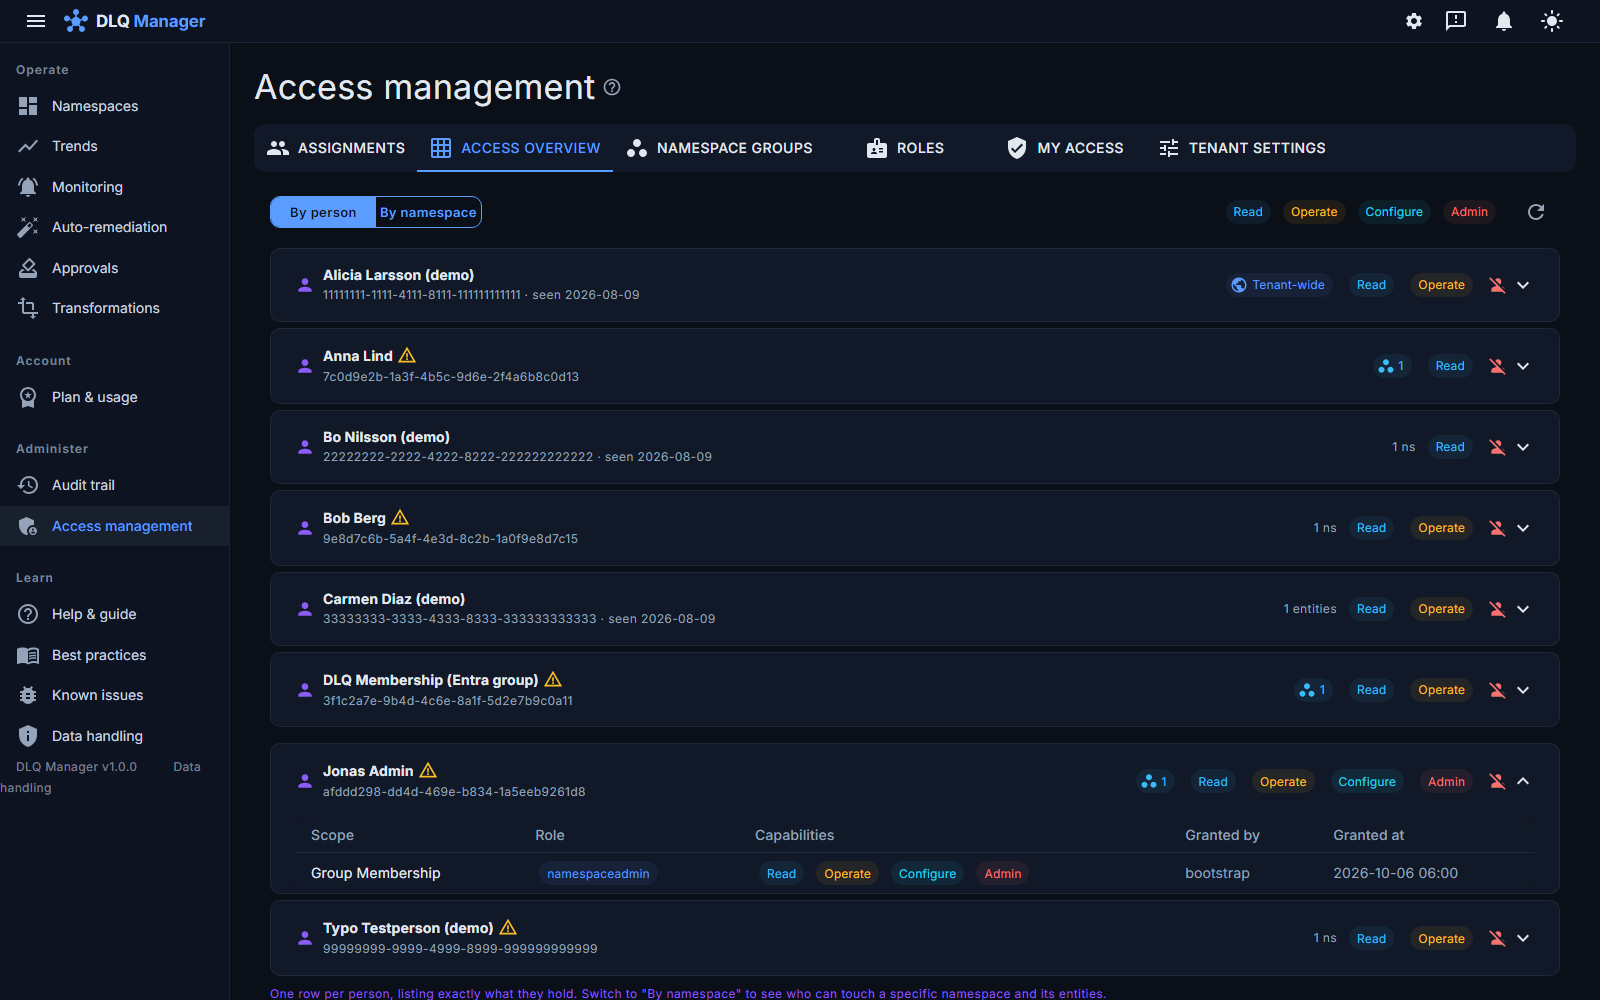The width and height of the screenshot is (1600, 1000).
Task: Expand Alicia Larsson's row
Action: (1523, 285)
